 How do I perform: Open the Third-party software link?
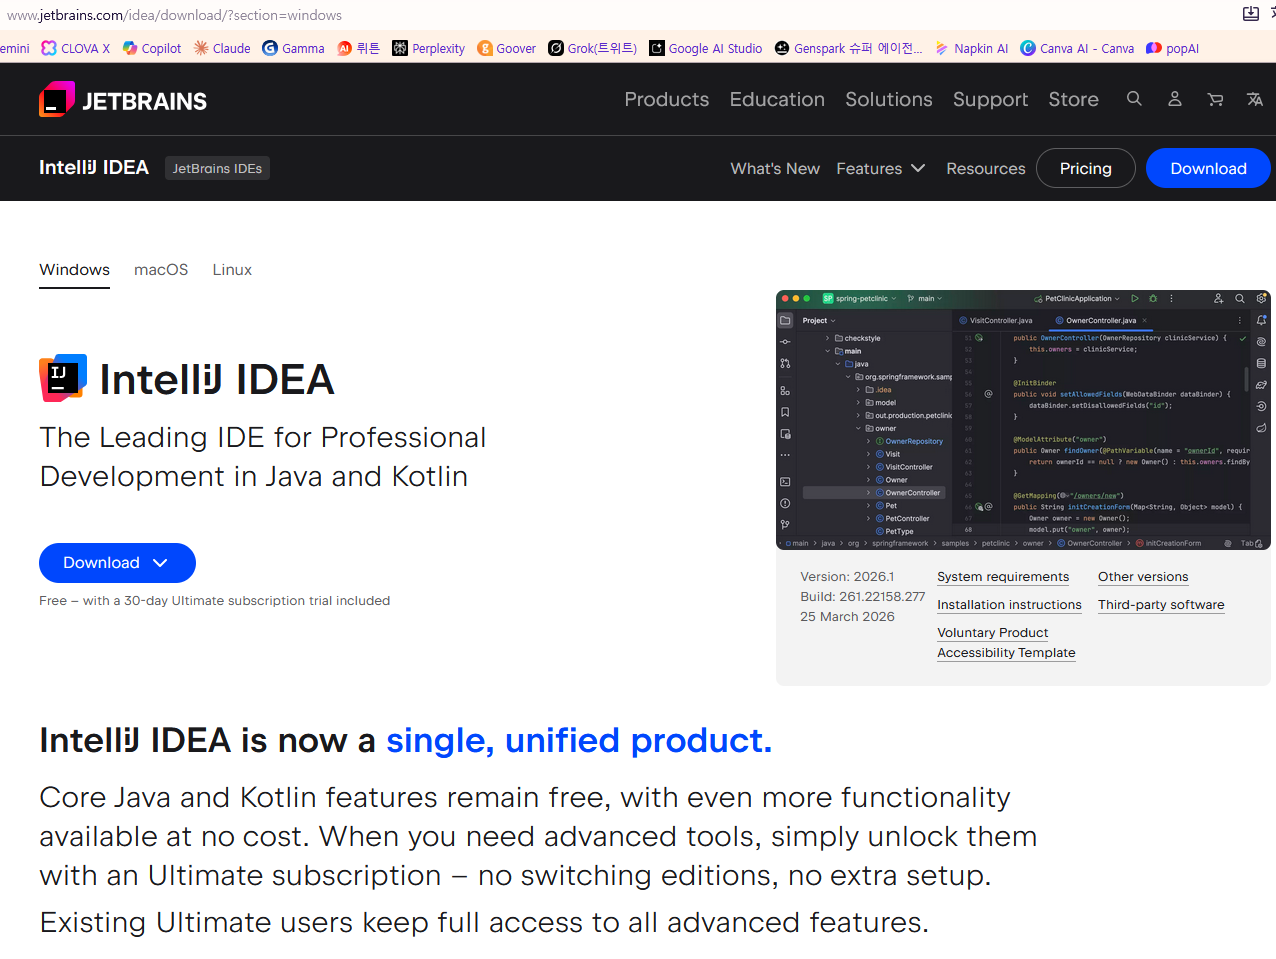coord(1161,605)
